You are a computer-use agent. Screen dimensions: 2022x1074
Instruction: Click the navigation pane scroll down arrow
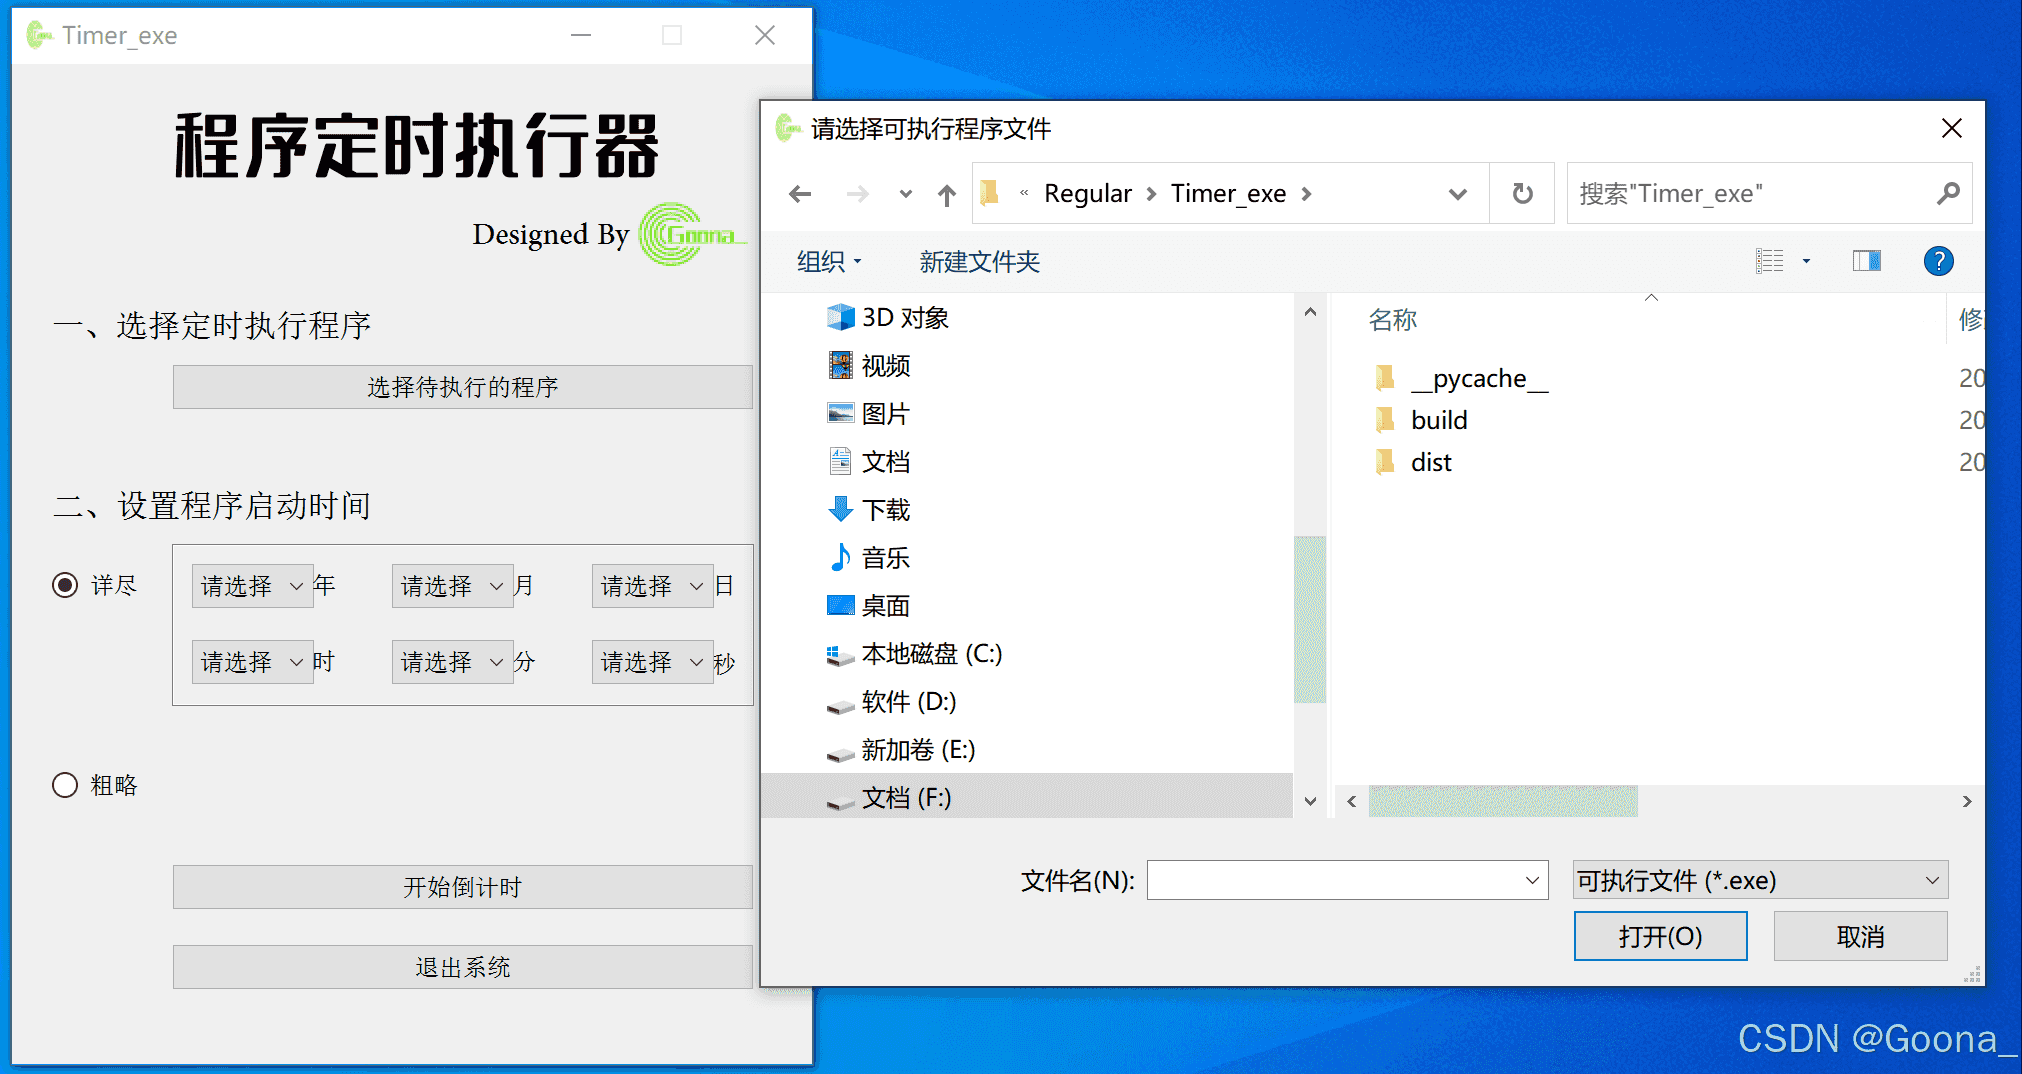pos(1310,801)
